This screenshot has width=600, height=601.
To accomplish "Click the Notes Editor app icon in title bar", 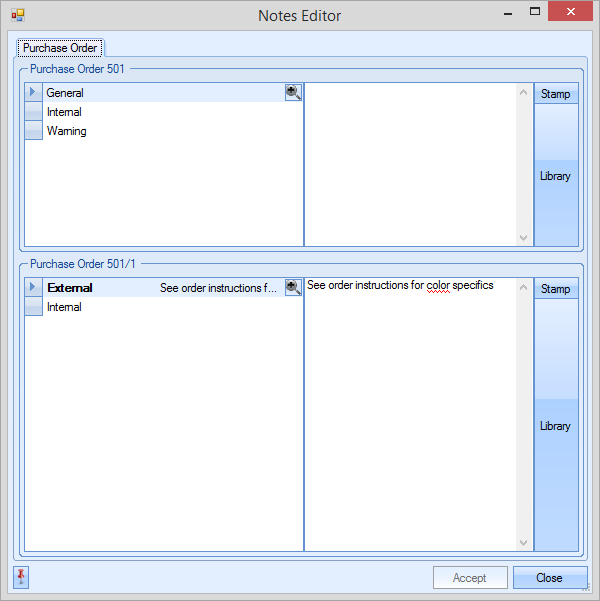I will point(18,15).
